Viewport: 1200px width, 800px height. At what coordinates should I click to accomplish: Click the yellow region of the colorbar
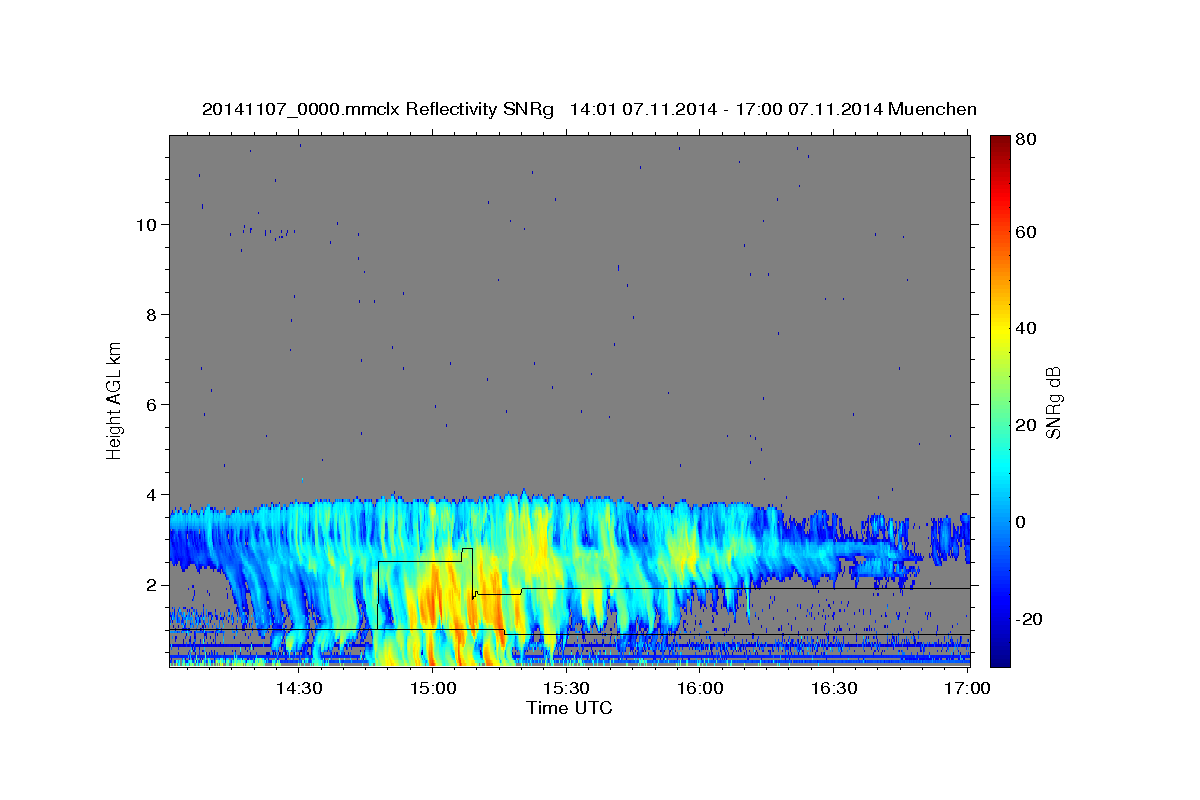click(x=1000, y=330)
